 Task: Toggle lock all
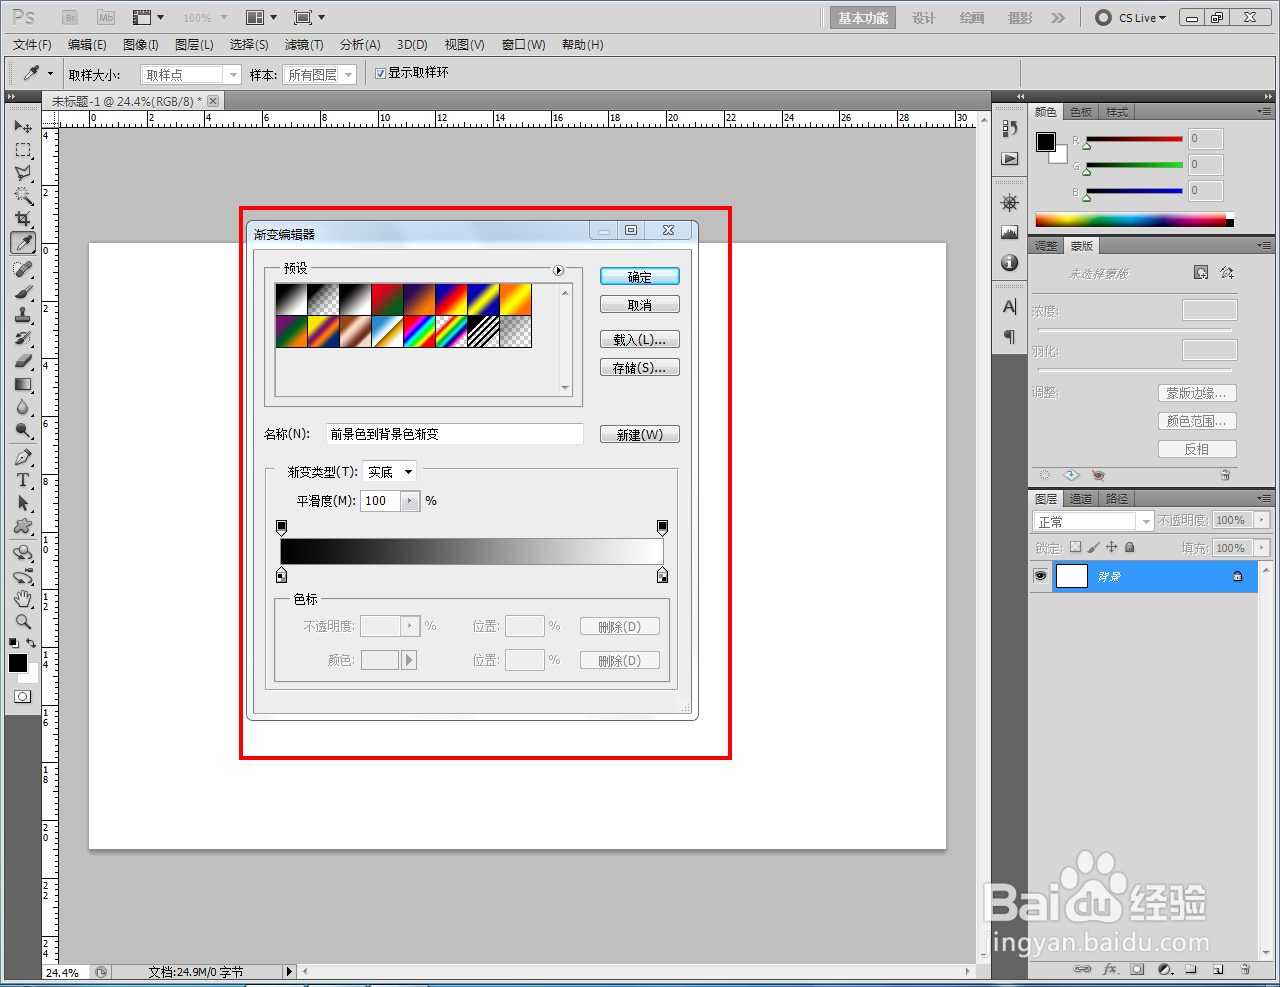pos(1129,547)
